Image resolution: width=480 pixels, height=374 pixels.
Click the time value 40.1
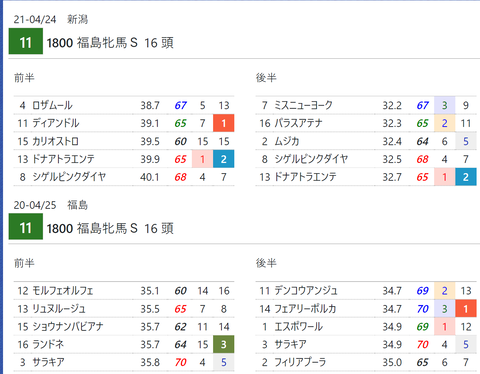[150, 177]
